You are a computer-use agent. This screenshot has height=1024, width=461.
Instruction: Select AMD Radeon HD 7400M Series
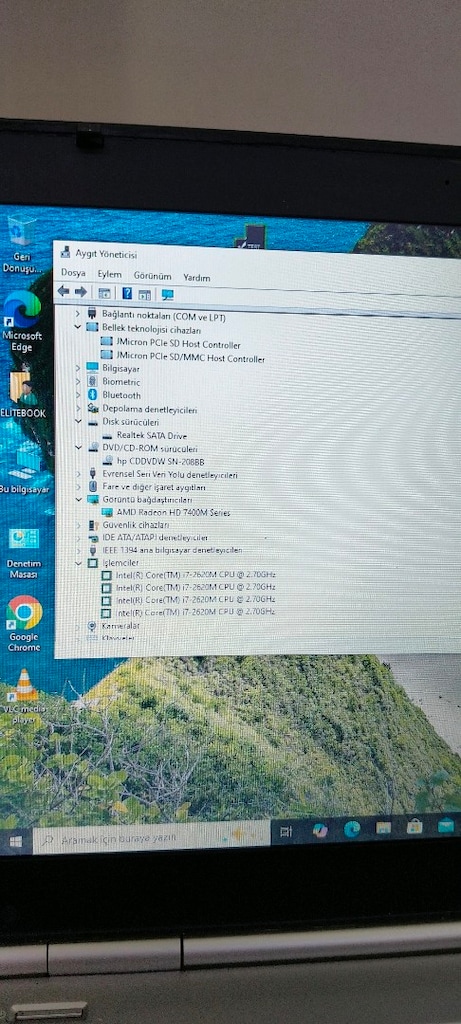pyautogui.click(x=173, y=513)
